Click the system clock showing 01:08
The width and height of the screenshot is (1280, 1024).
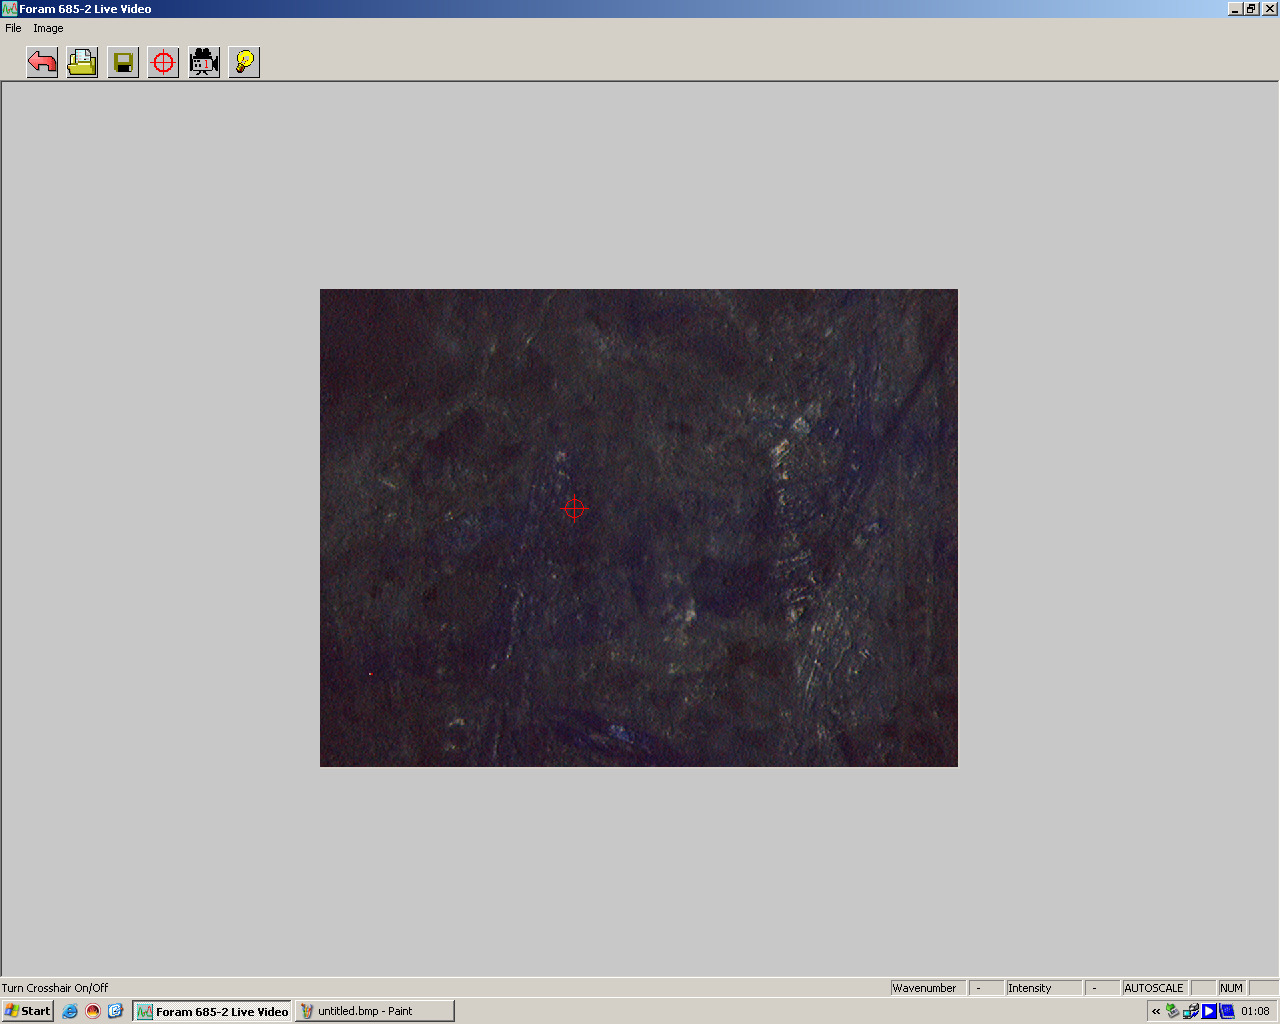click(1255, 1011)
